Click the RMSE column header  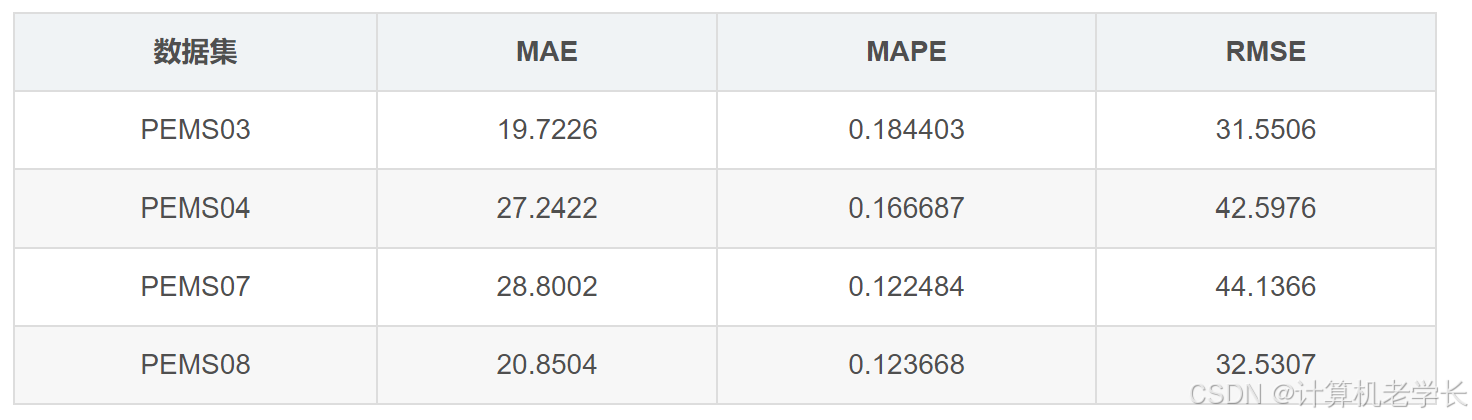pyautogui.click(x=1266, y=52)
